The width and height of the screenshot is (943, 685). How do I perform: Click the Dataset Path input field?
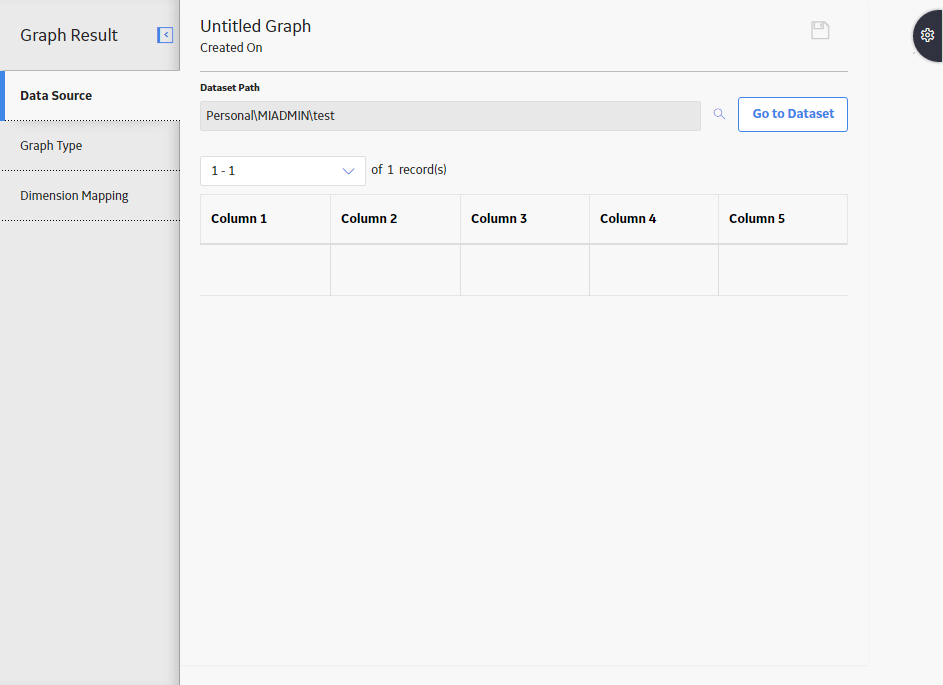tap(450, 116)
